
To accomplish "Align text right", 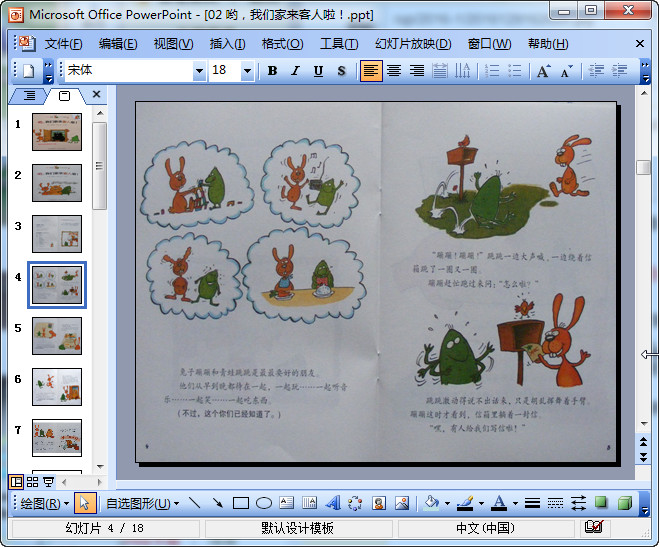I will click(x=417, y=71).
